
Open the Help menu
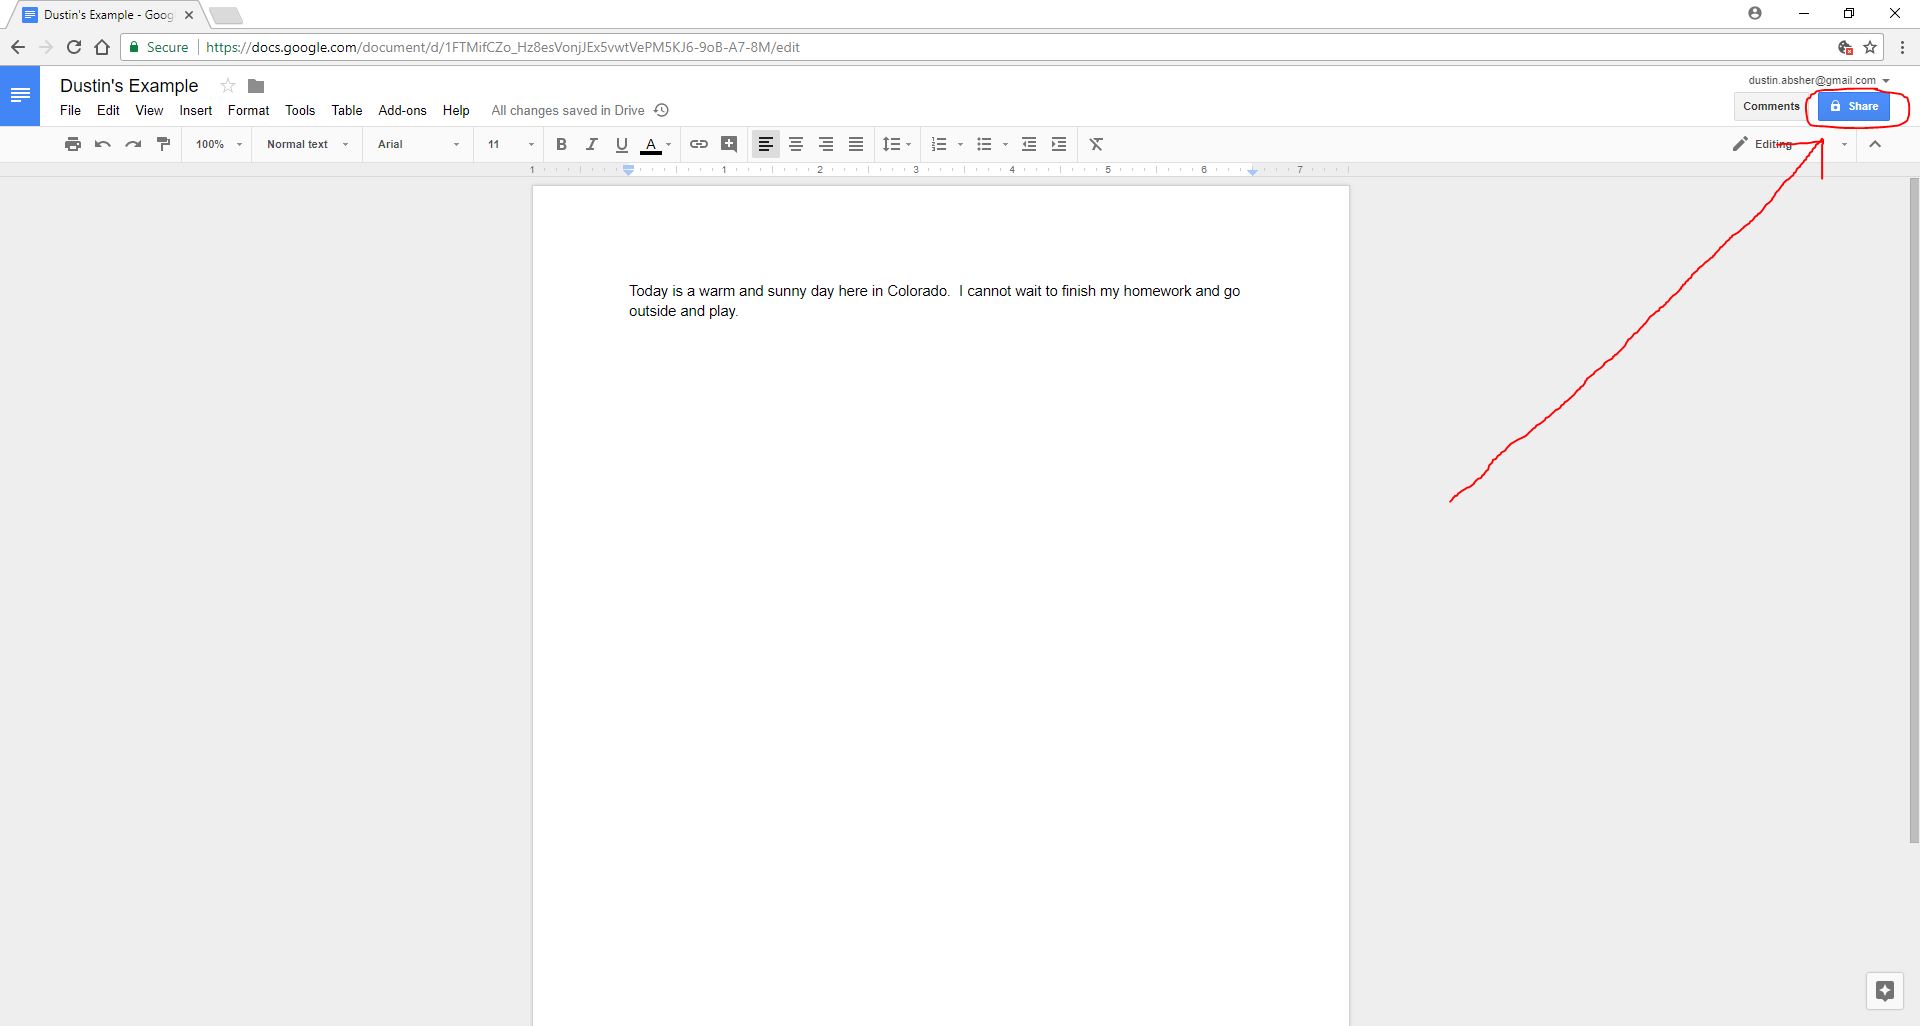(x=456, y=110)
